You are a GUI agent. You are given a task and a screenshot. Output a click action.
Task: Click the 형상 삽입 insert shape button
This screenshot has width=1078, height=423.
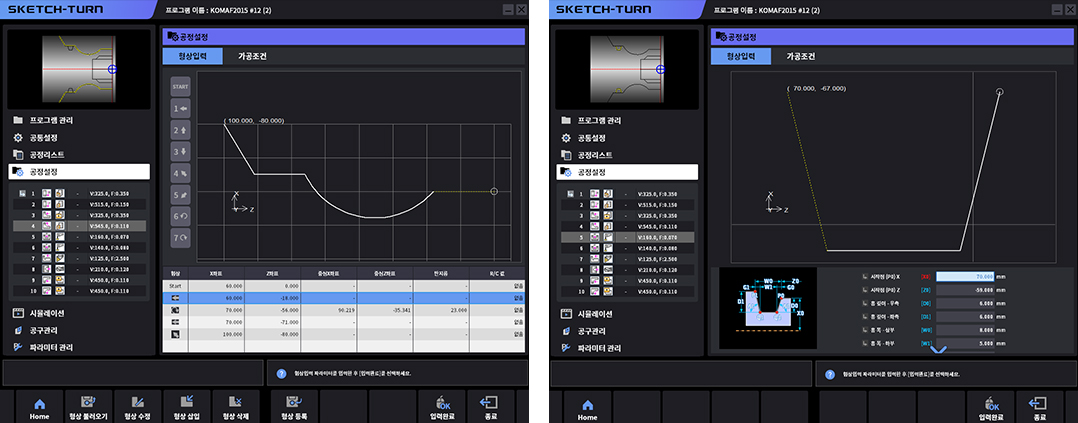click(x=185, y=407)
